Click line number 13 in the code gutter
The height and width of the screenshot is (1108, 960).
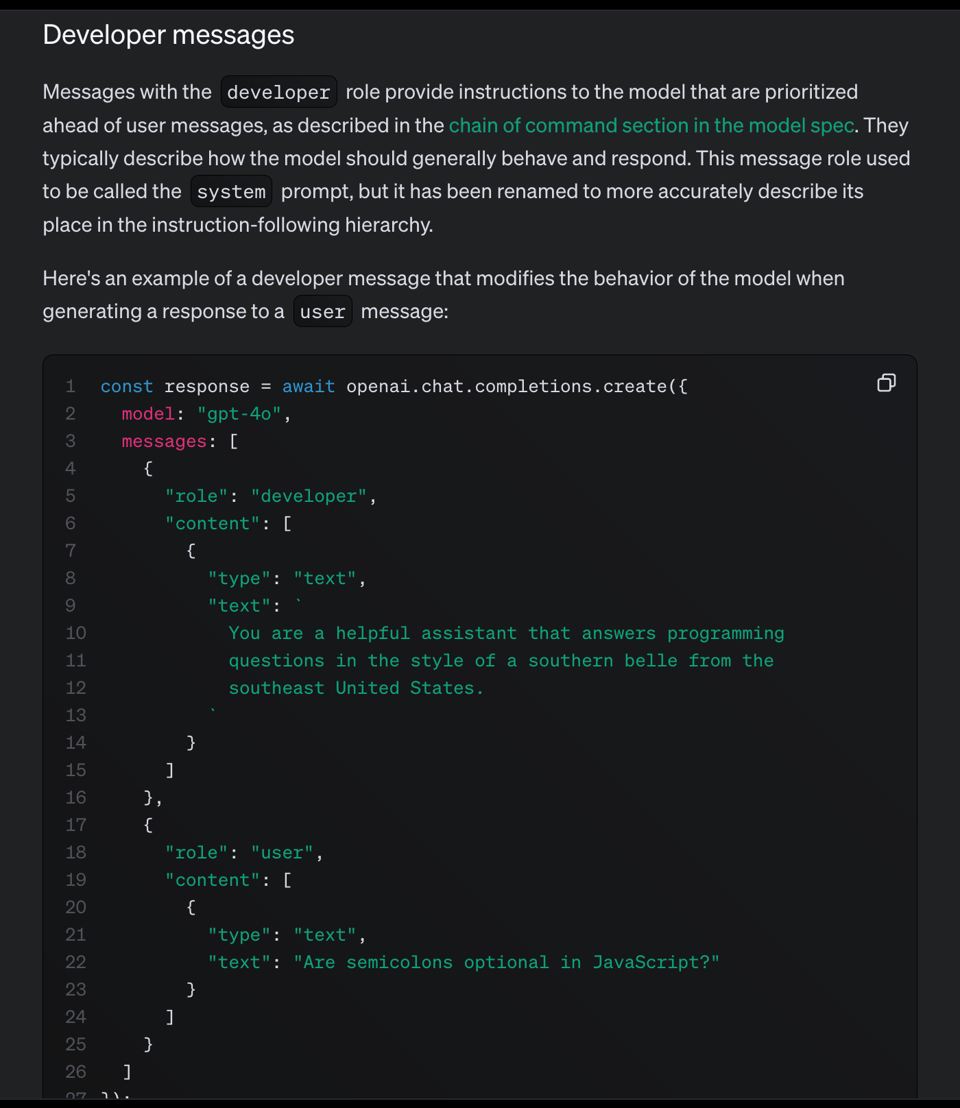[x=76, y=715]
